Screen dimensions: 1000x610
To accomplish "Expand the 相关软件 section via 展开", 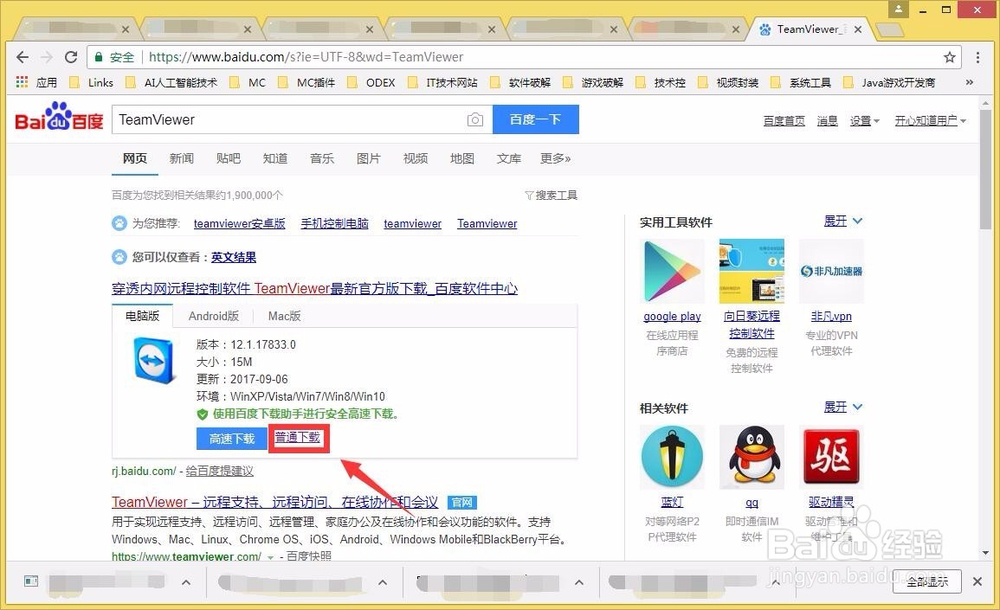I will [842, 406].
